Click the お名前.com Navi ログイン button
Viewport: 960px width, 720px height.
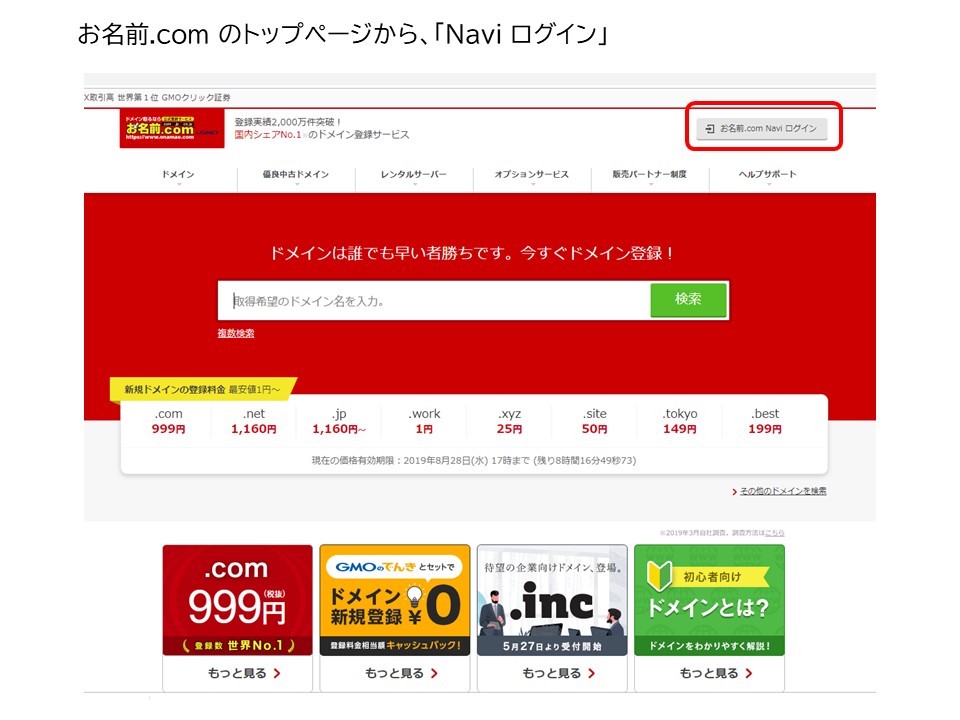coord(762,129)
